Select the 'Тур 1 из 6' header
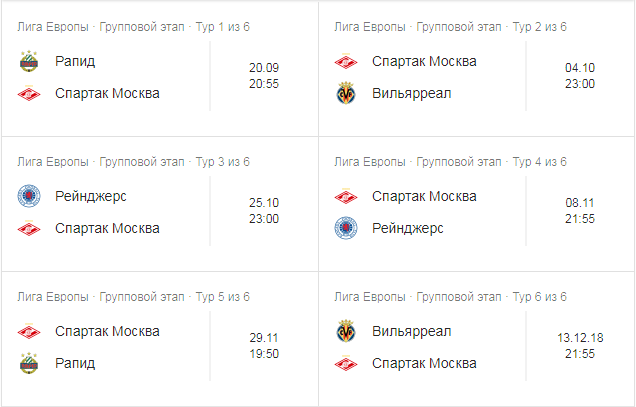Screen dimensions: 636x407 tap(222, 27)
